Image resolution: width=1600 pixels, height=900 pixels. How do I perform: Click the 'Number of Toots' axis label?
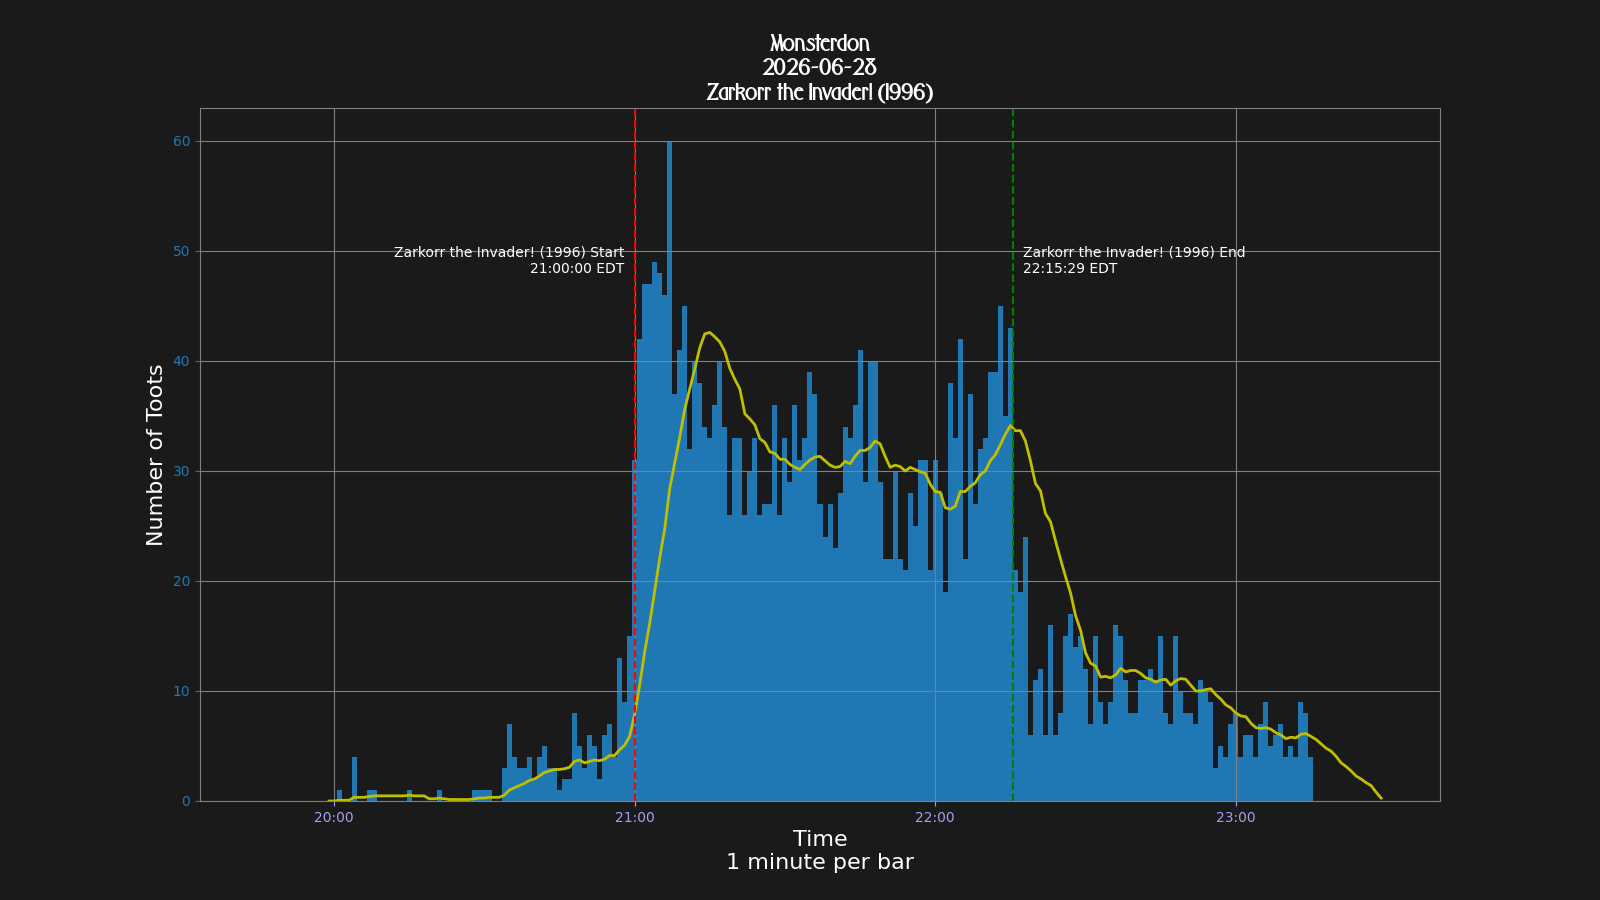tap(155, 455)
